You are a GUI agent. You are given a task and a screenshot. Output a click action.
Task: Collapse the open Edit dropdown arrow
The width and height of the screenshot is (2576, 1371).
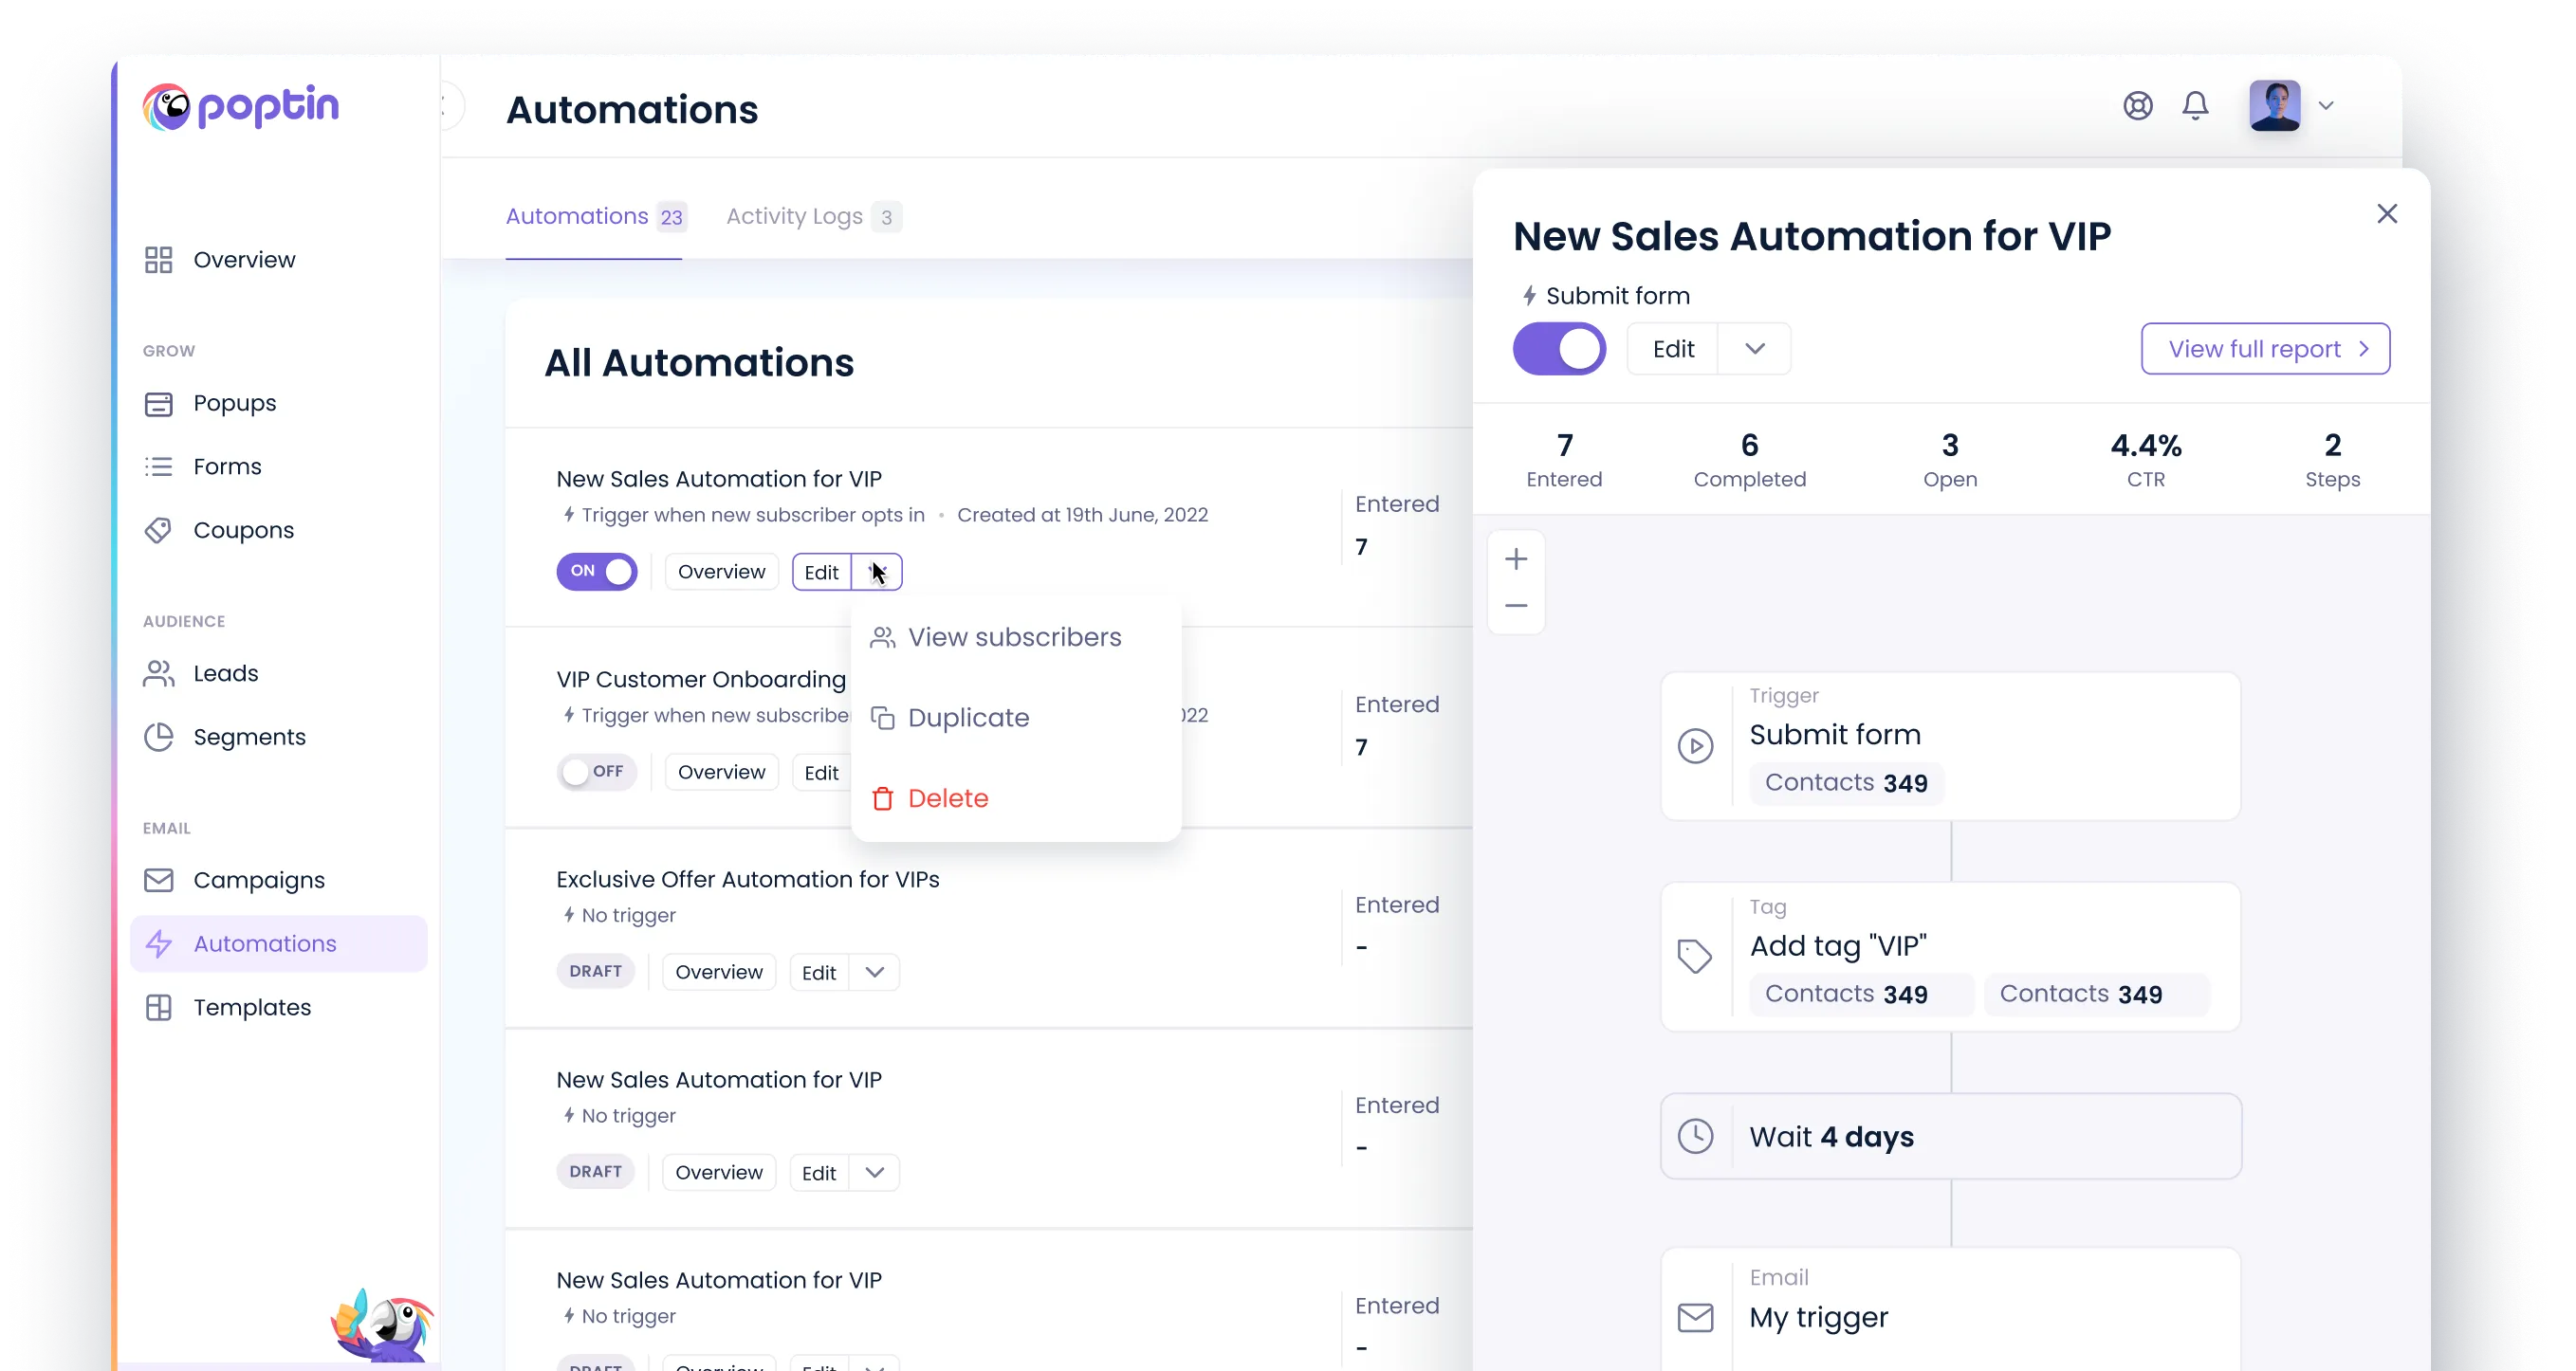877,572
